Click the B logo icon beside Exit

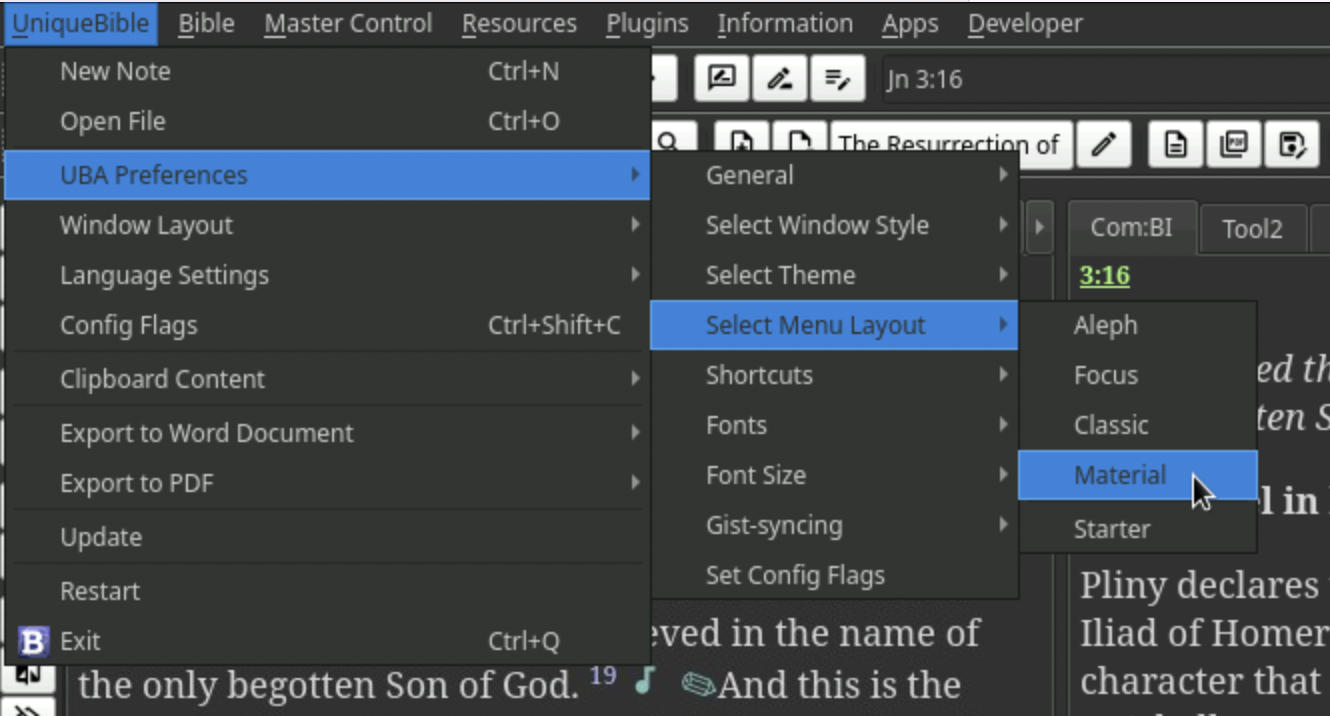[x=34, y=641]
